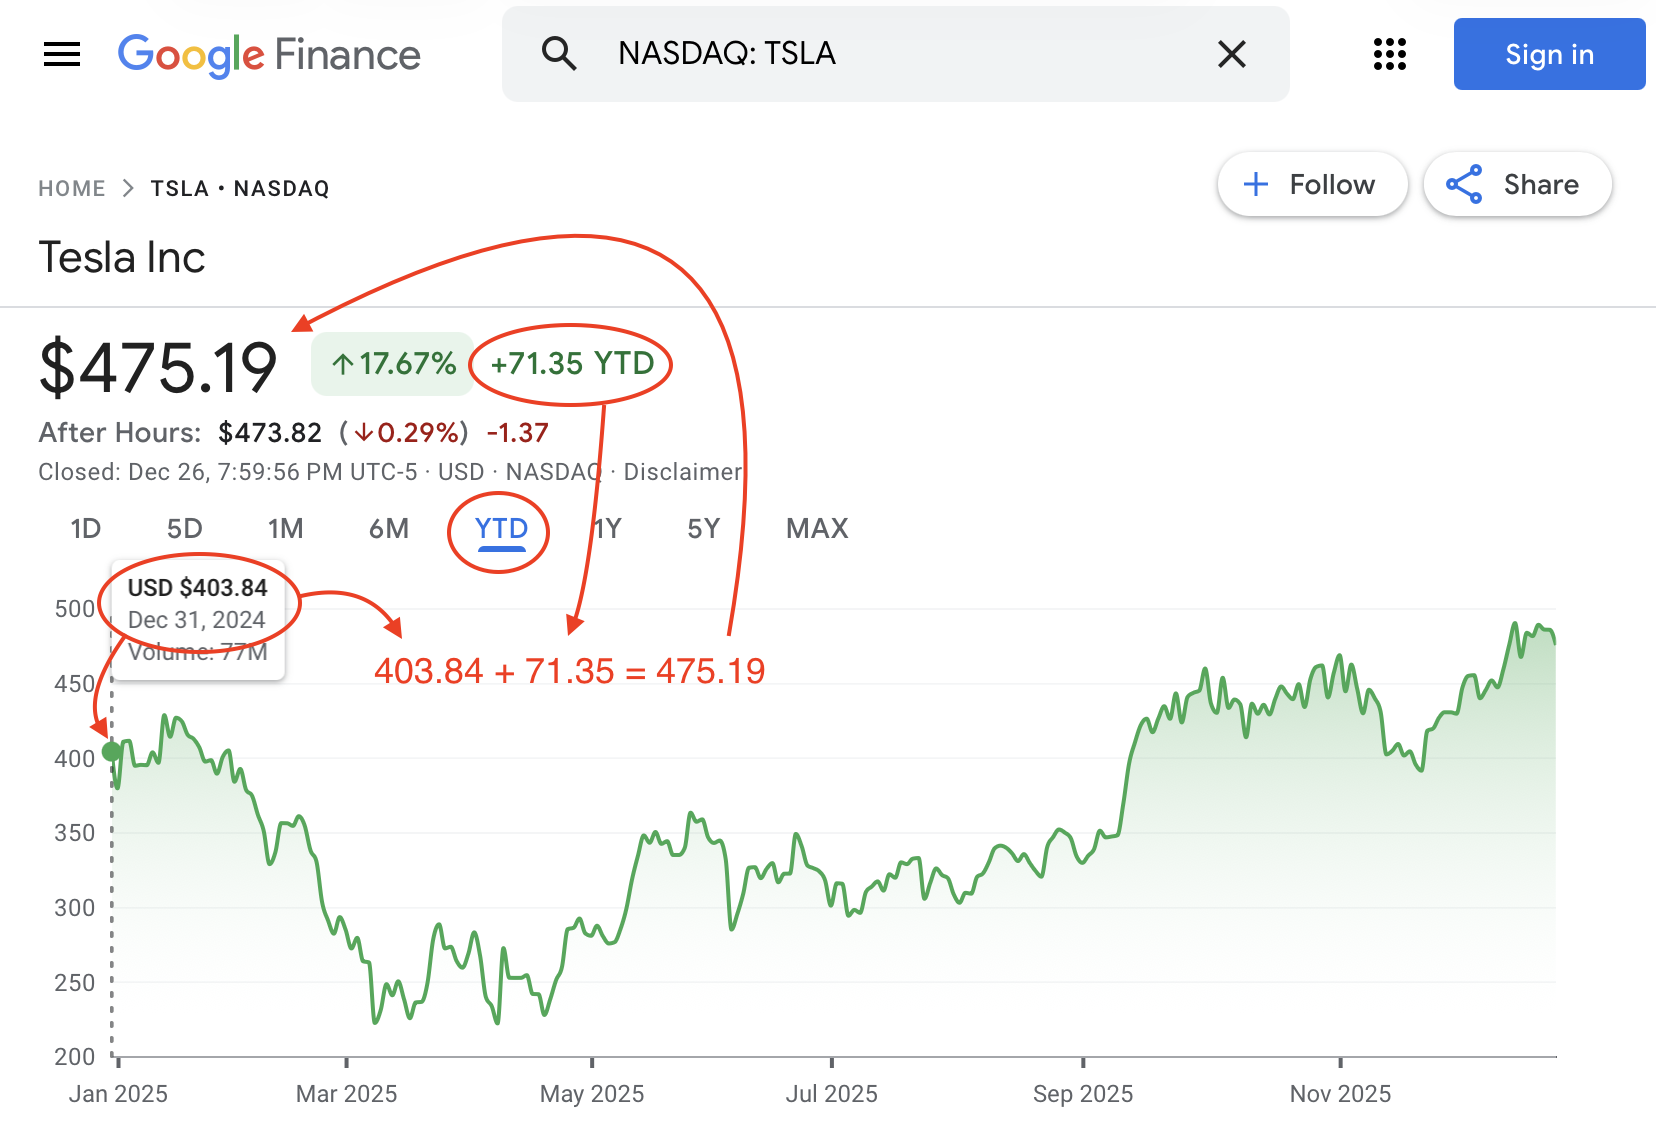Share this Tesla stock page

tap(1516, 185)
